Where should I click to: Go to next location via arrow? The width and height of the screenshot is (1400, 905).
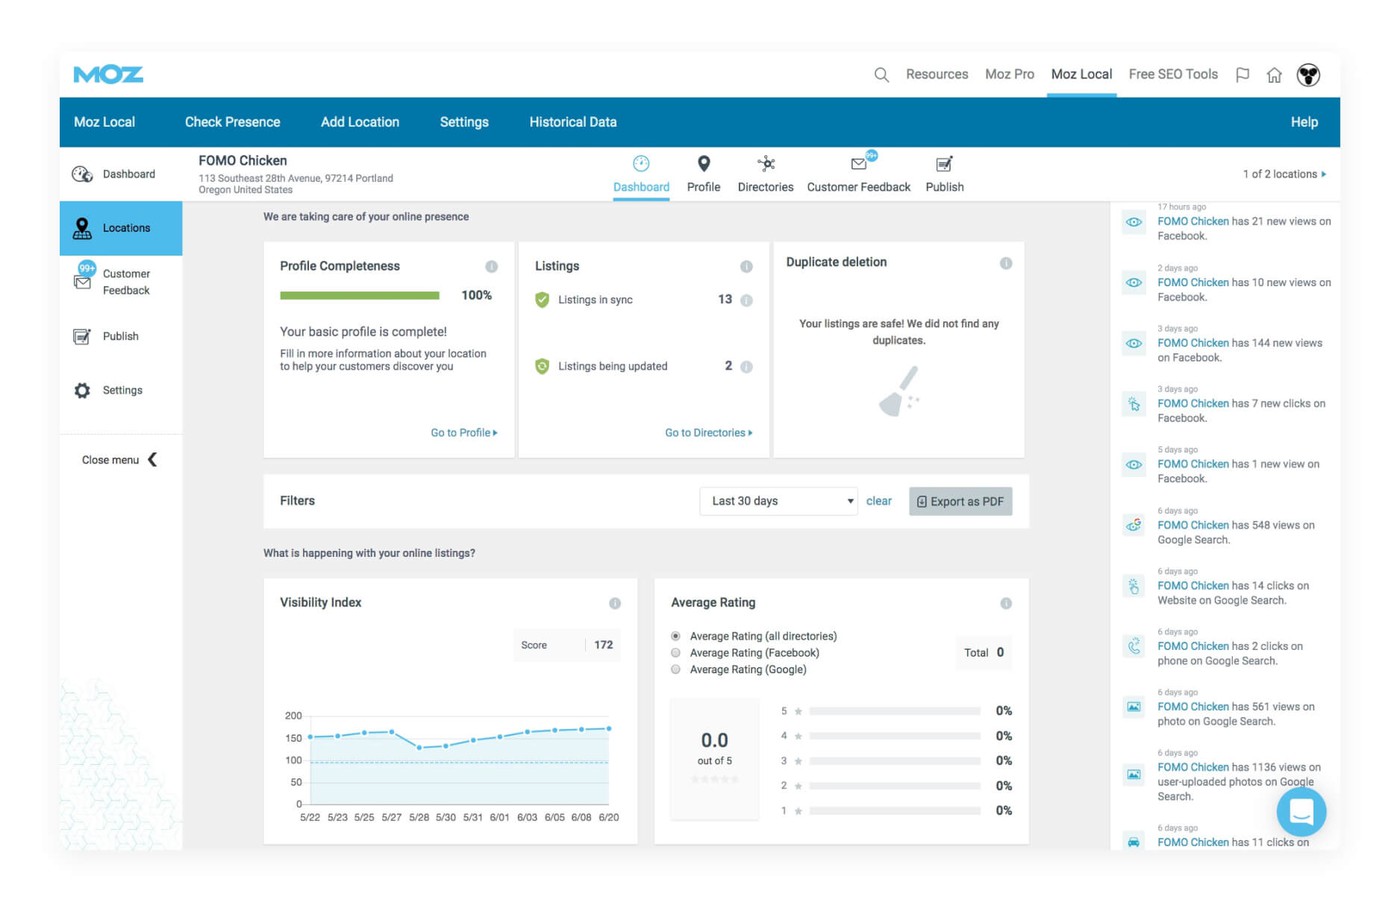click(1324, 174)
